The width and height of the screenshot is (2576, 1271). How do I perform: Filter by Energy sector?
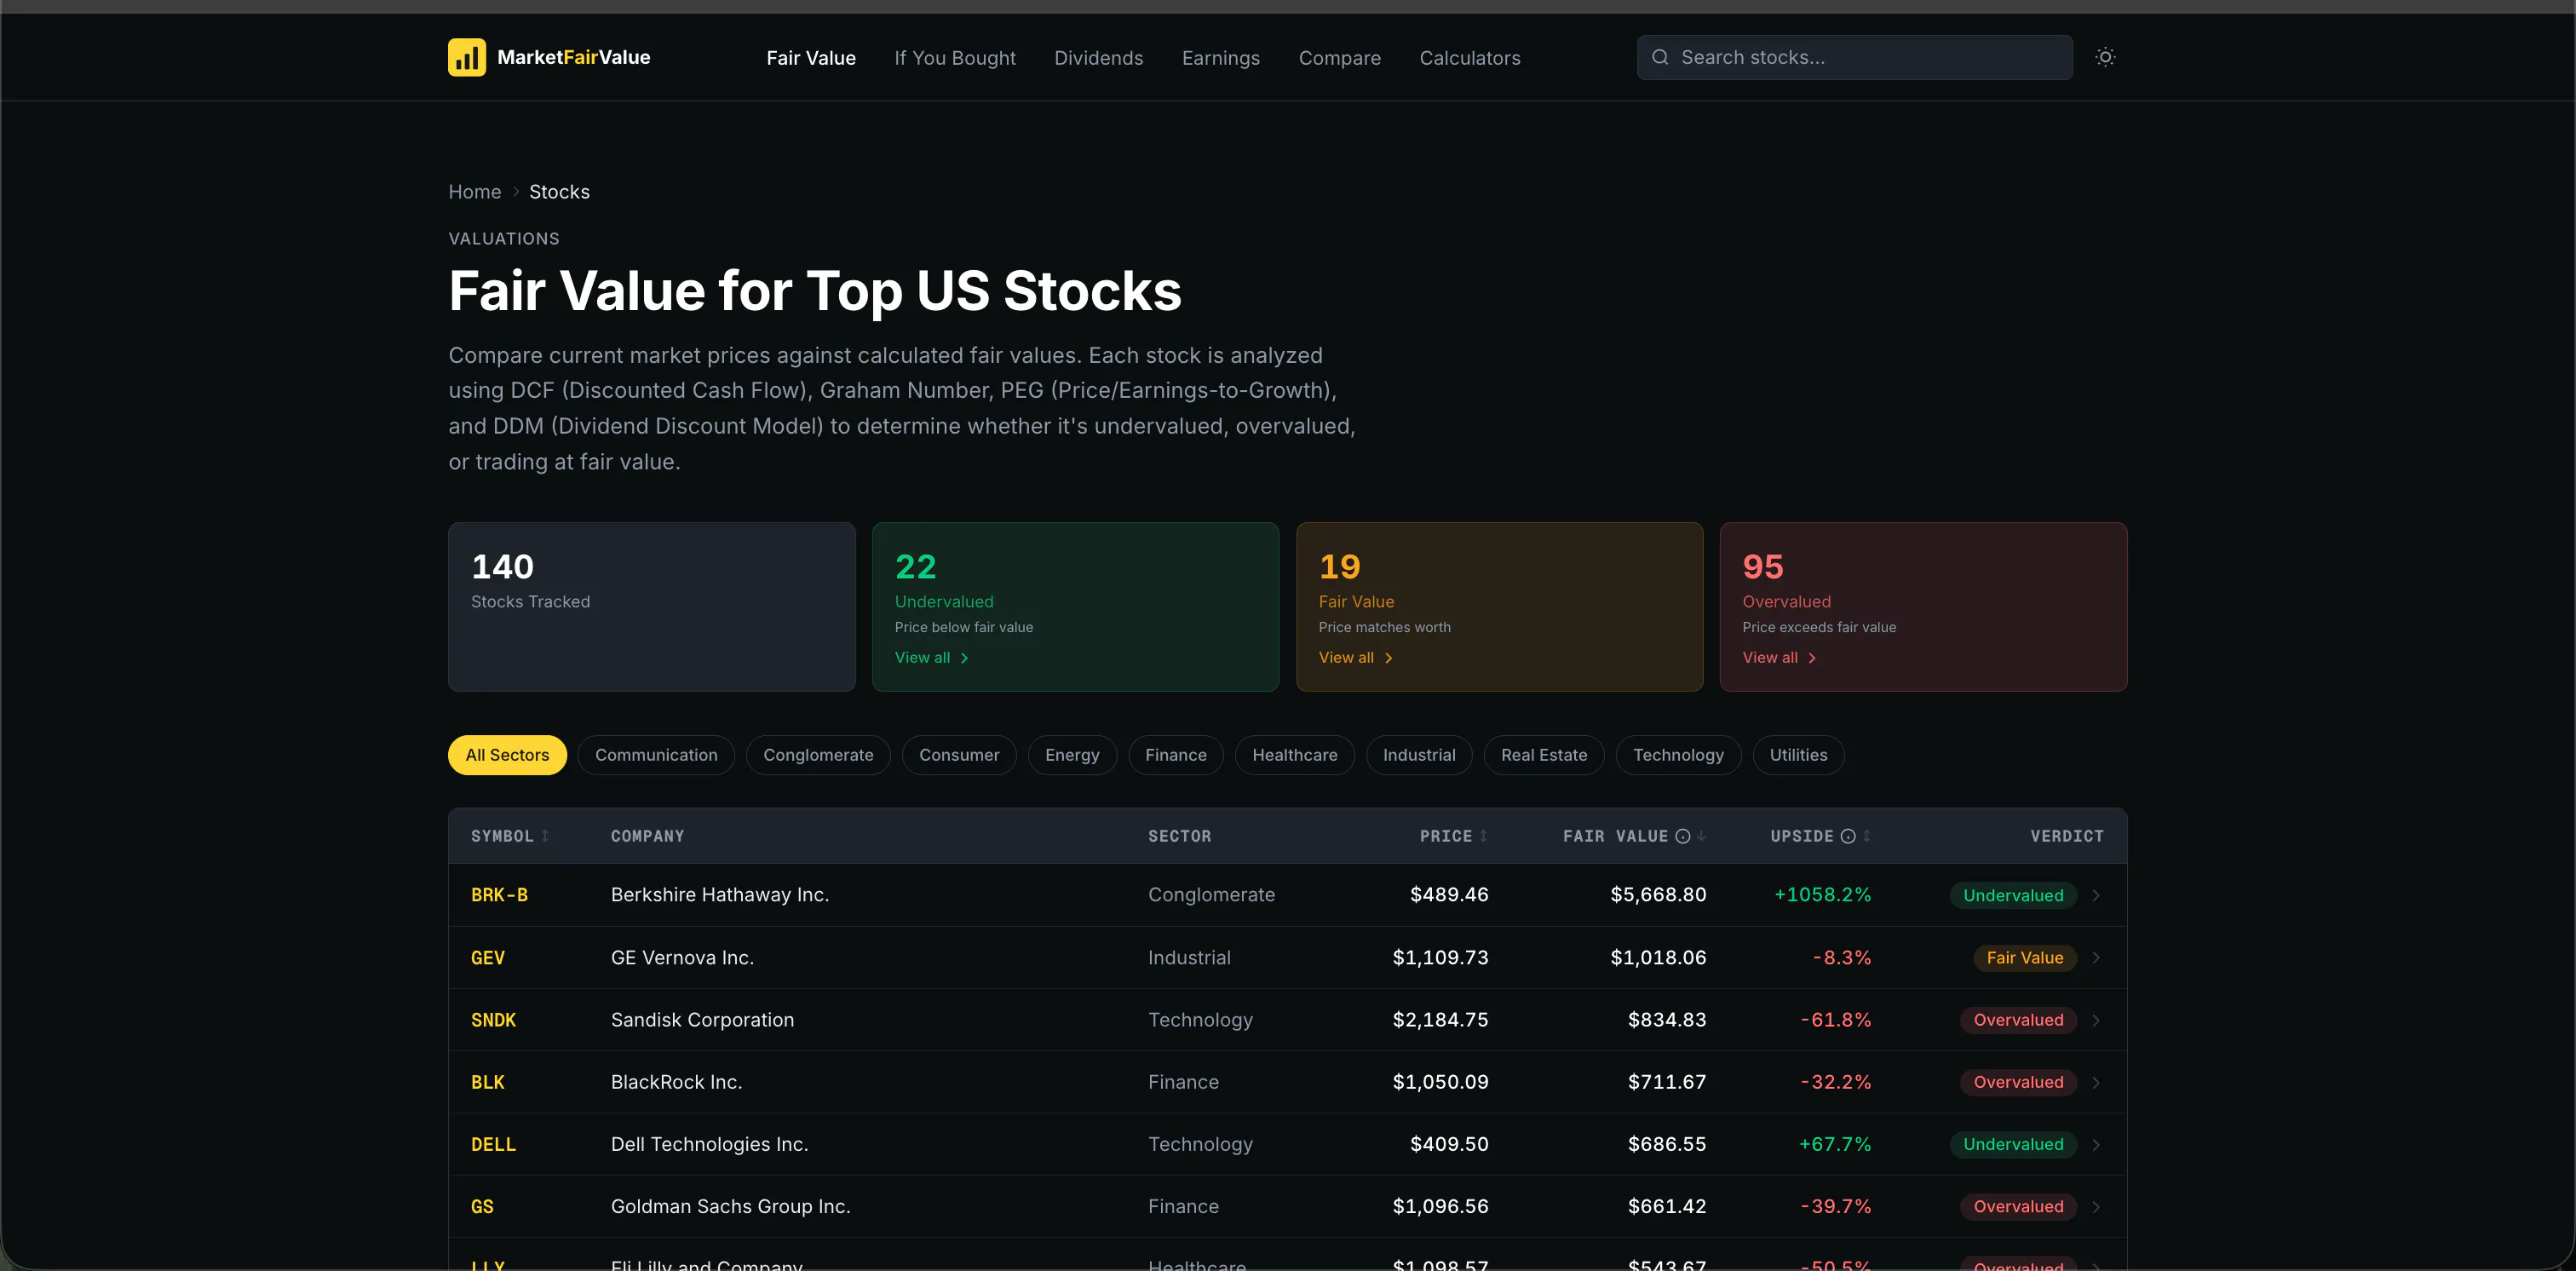[x=1072, y=755]
